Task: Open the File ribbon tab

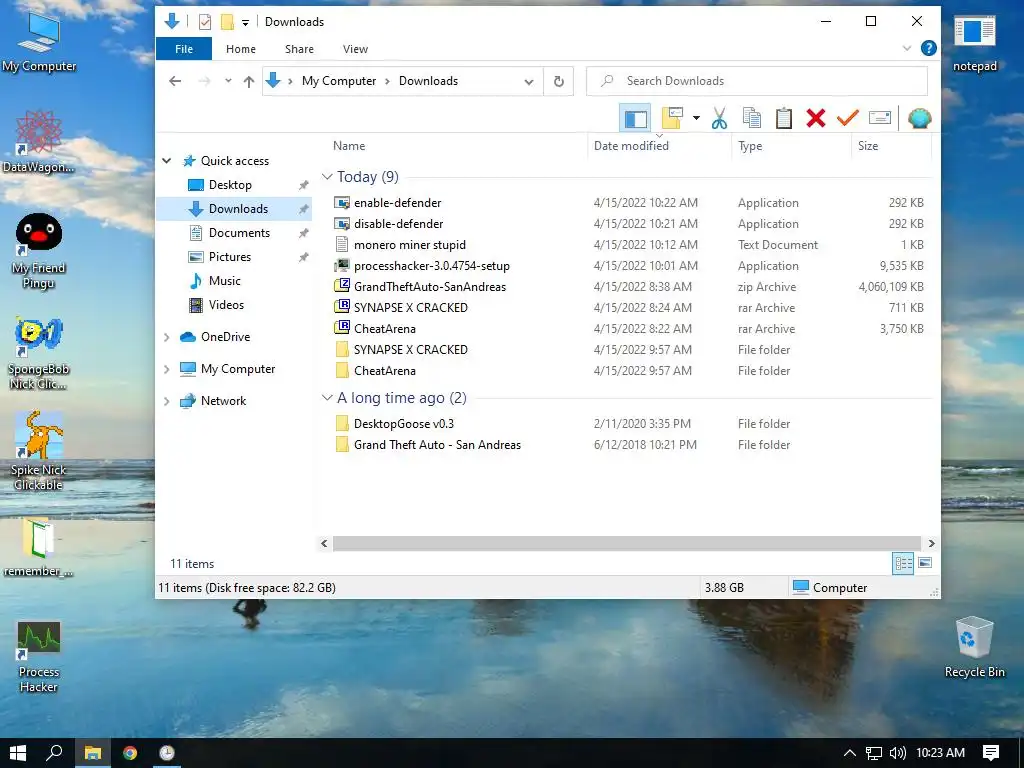Action: tap(184, 49)
